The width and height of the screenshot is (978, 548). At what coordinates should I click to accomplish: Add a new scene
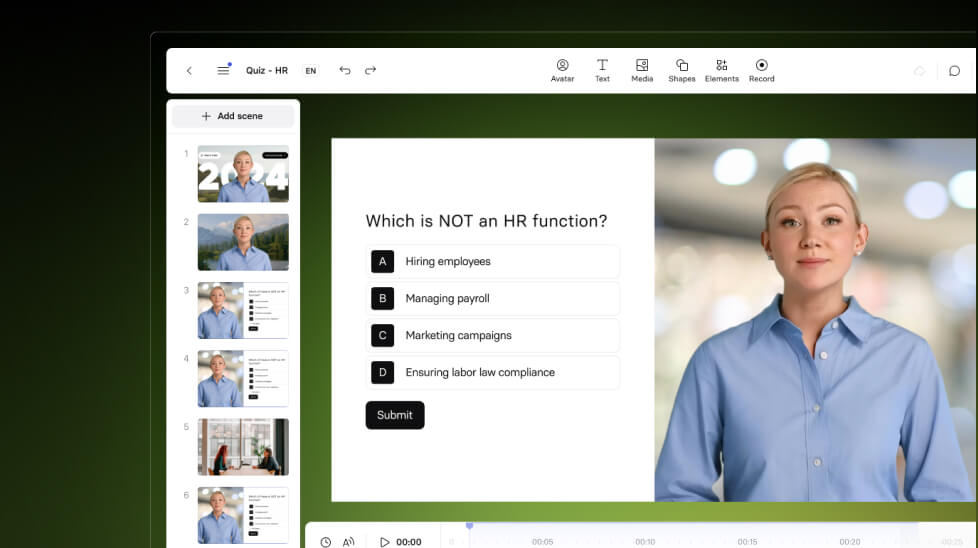[x=233, y=116]
